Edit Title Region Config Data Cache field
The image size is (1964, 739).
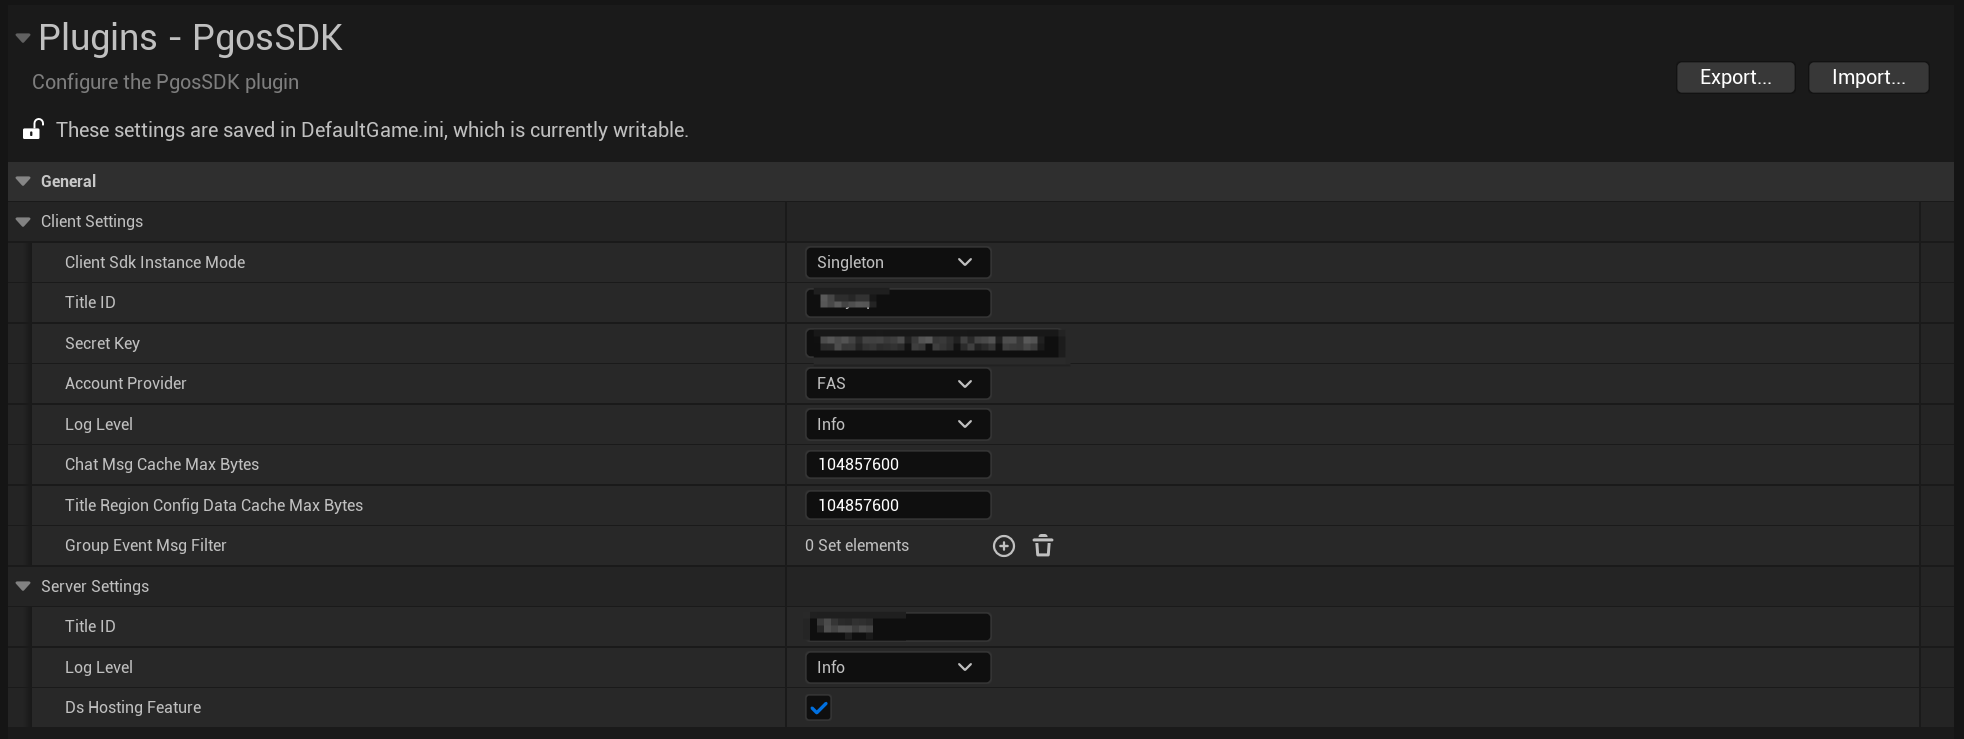tap(898, 505)
